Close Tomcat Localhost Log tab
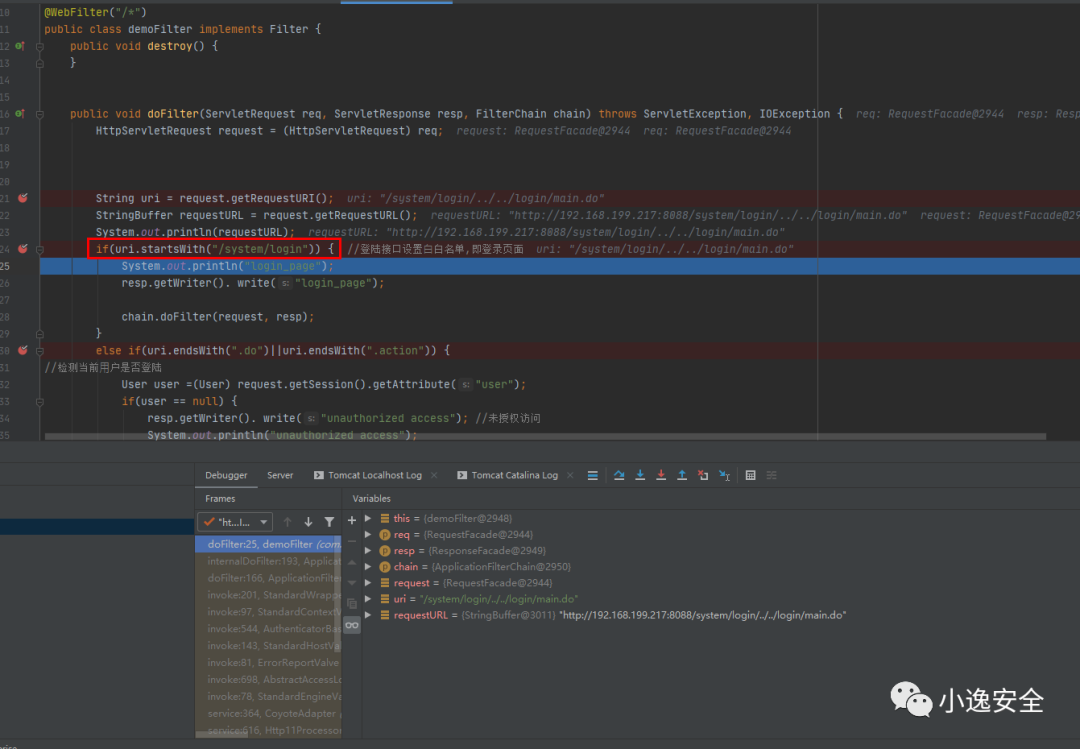The image size is (1080, 749). pos(434,475)
